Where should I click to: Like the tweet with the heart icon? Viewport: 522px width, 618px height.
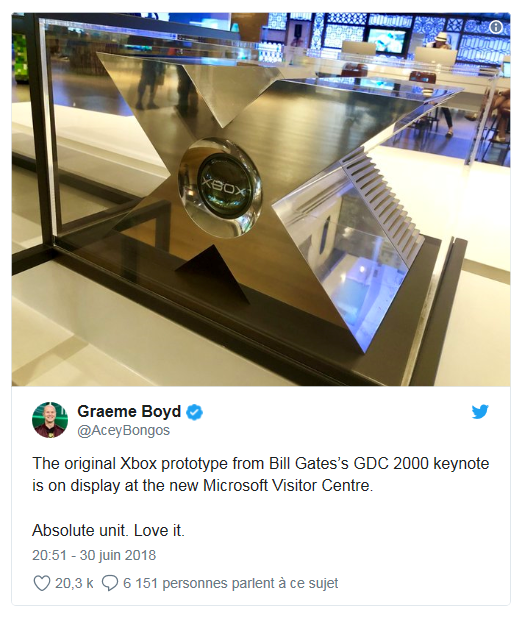[41, 583]
